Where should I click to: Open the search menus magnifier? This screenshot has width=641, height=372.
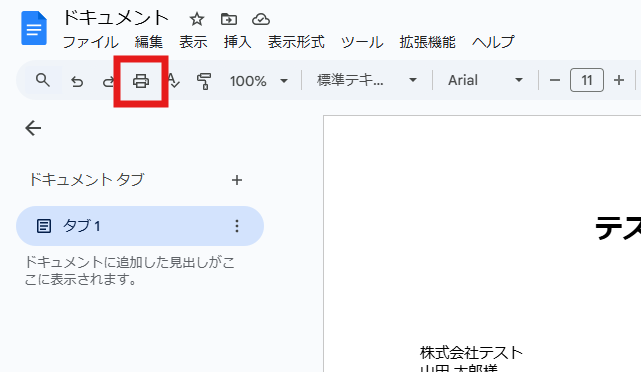click(43, 80)
